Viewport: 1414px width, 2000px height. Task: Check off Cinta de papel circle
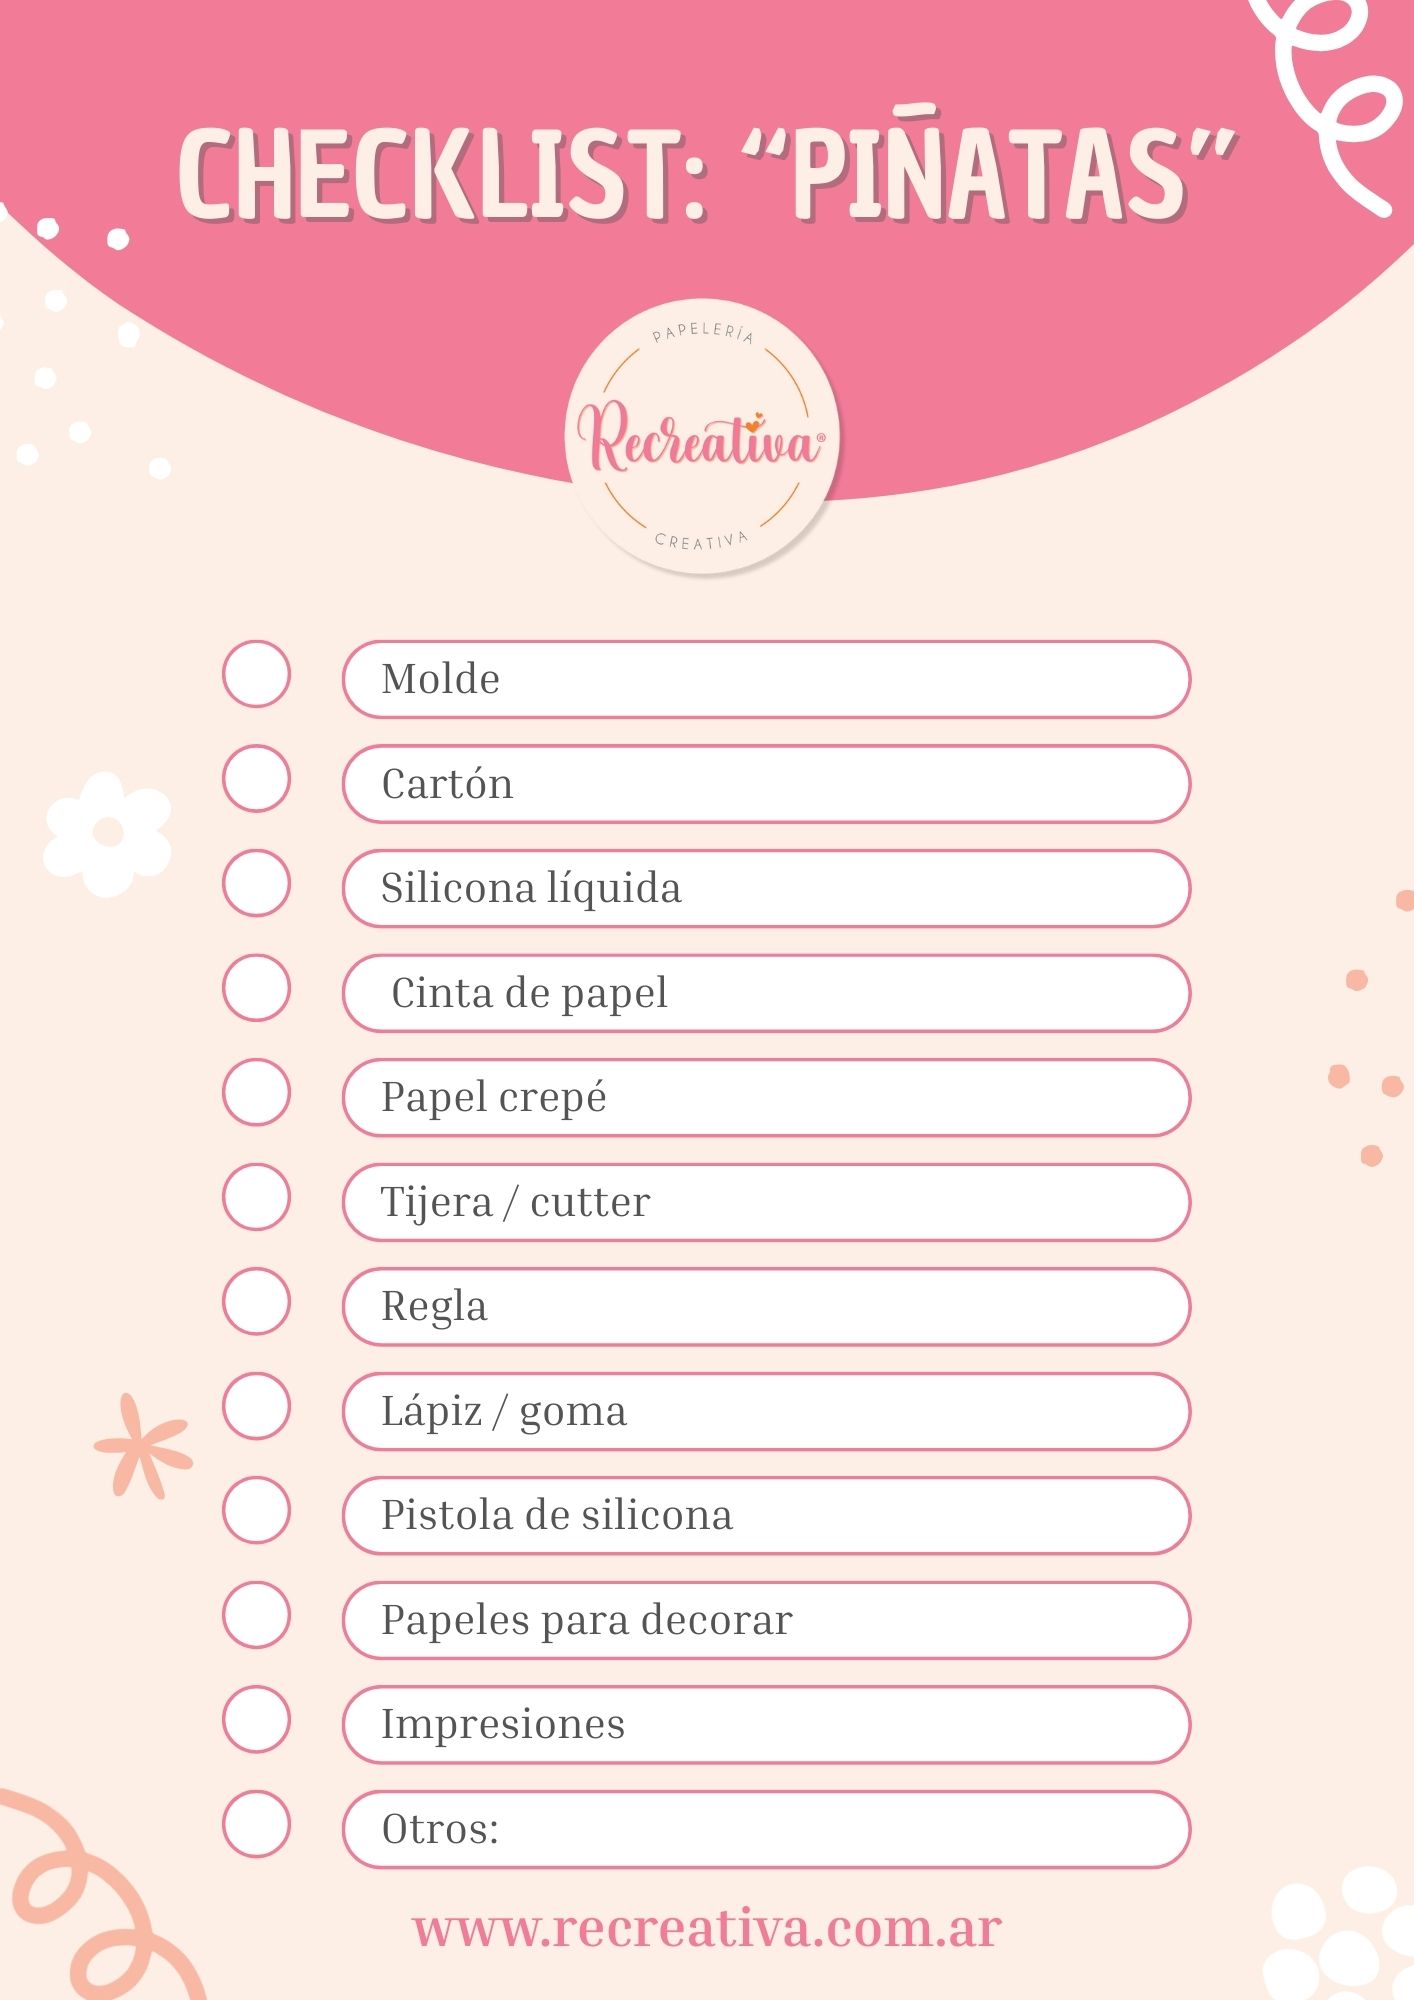(x=257, y=988)
